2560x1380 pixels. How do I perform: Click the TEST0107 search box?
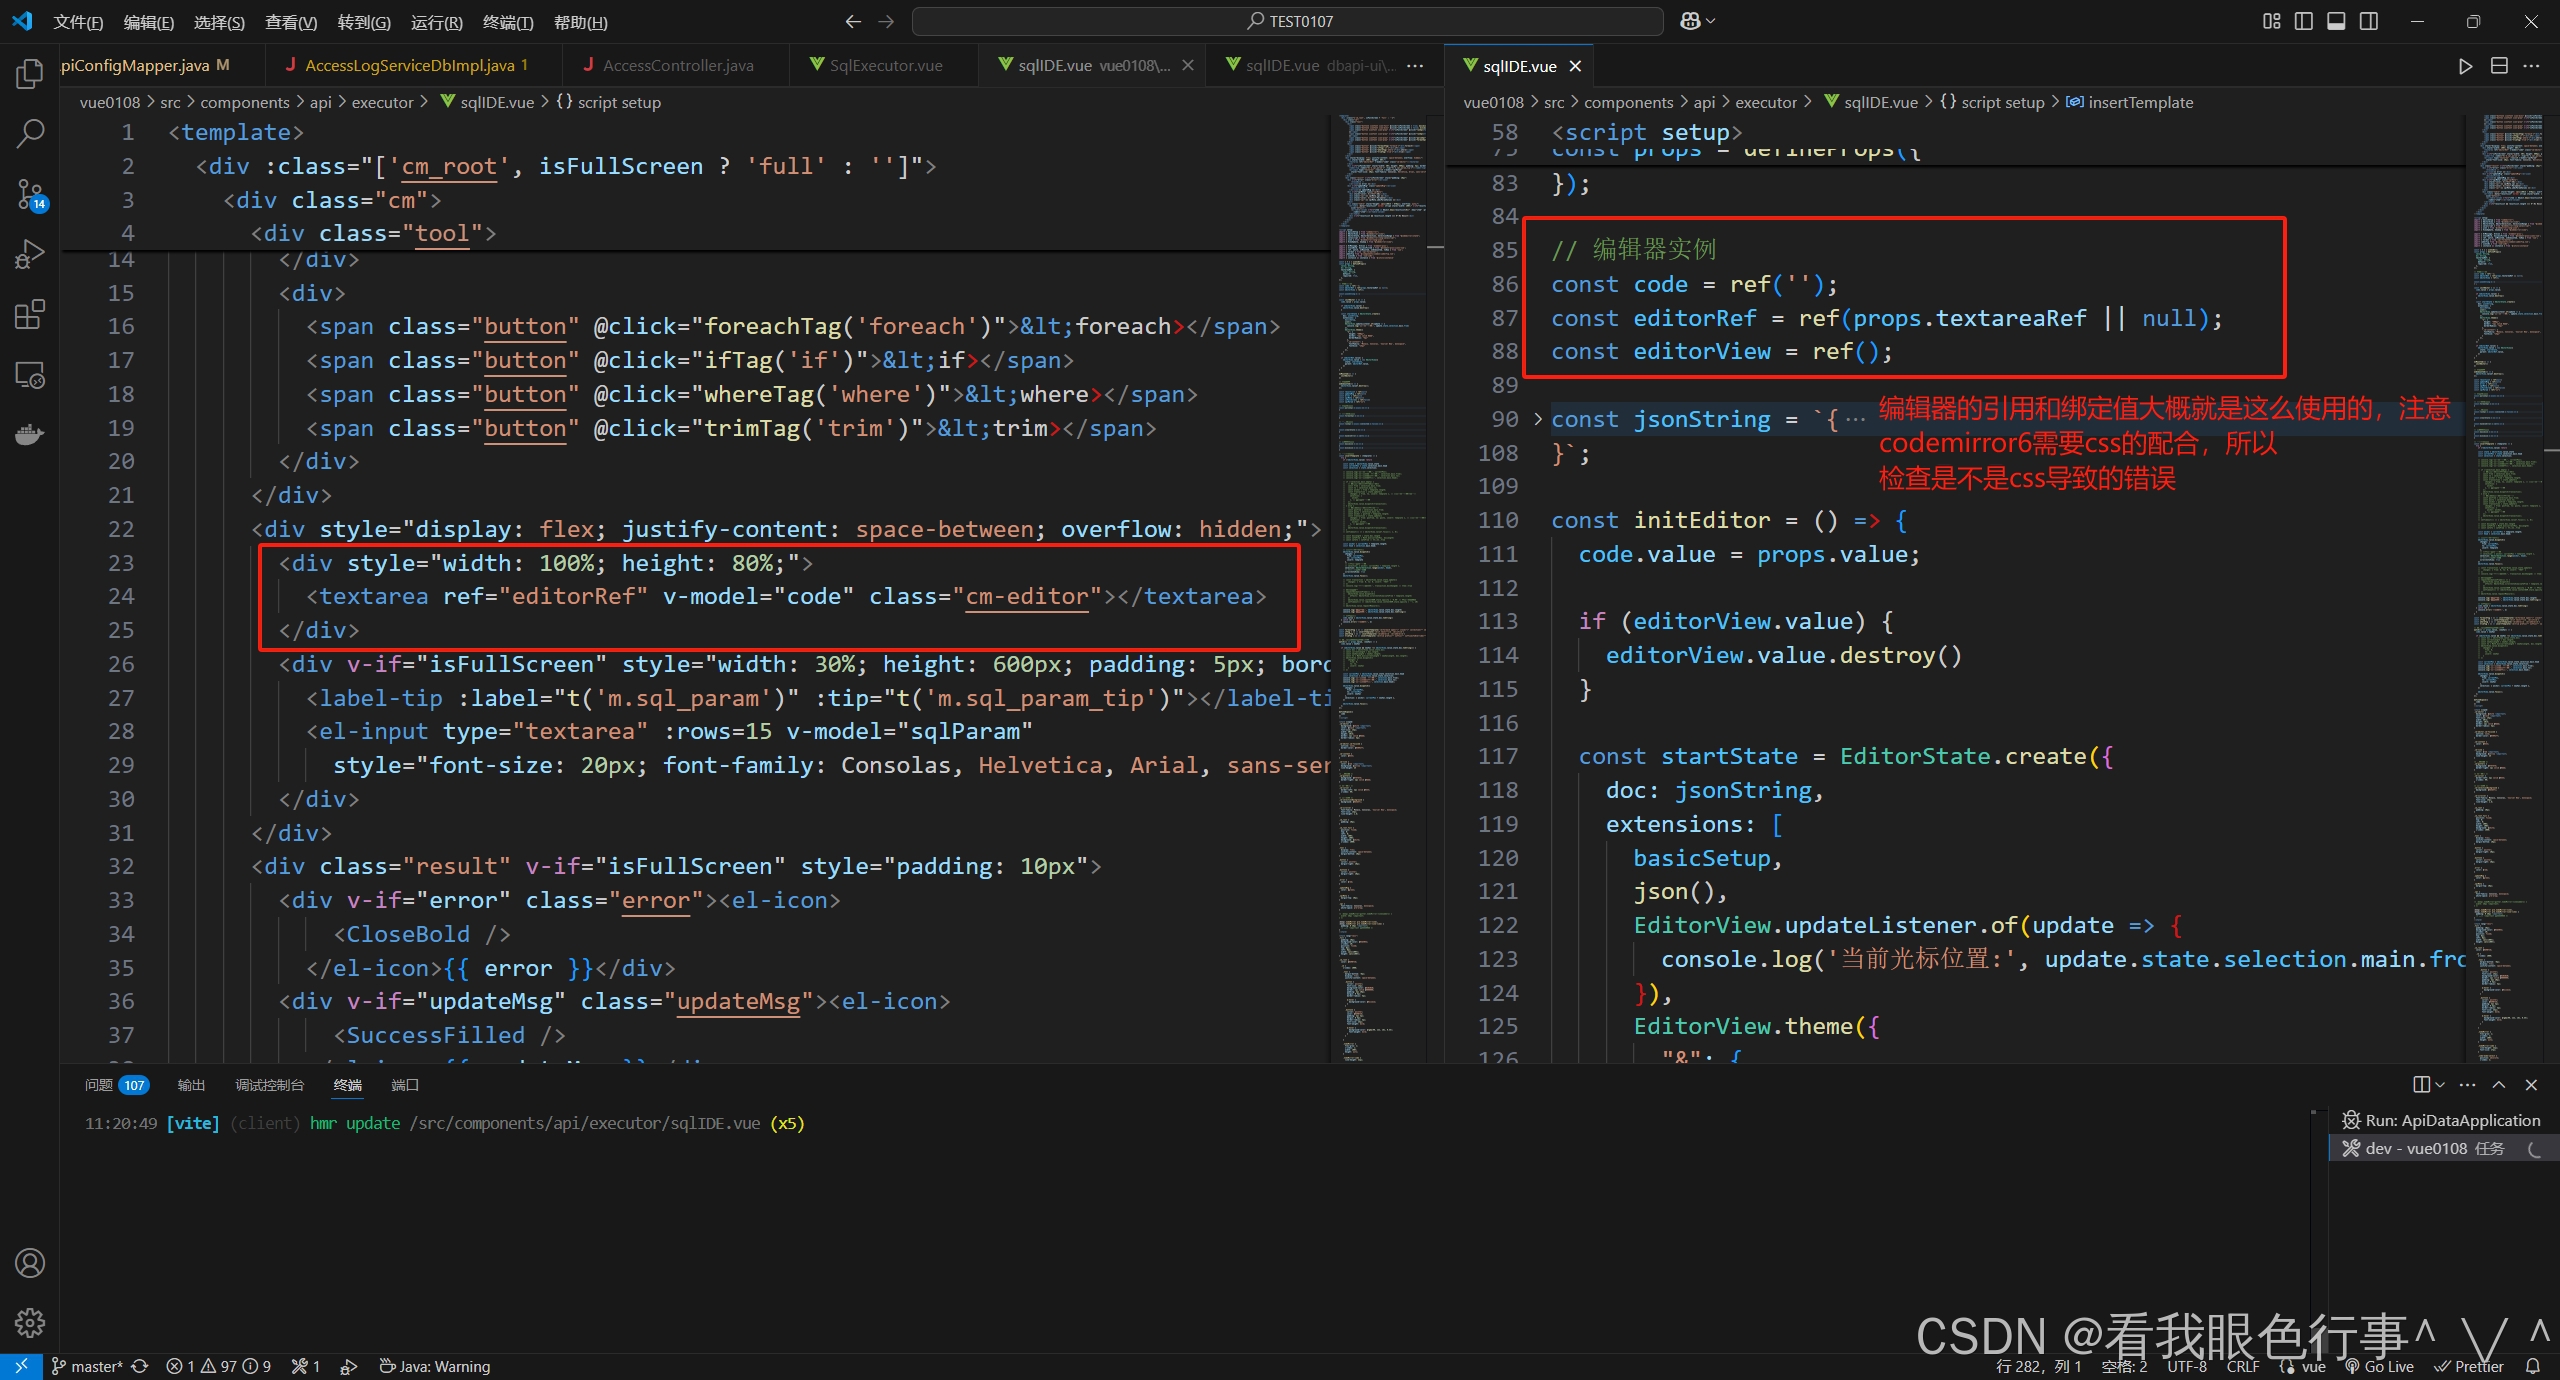pyautogui.click(x=1290, y=20)
